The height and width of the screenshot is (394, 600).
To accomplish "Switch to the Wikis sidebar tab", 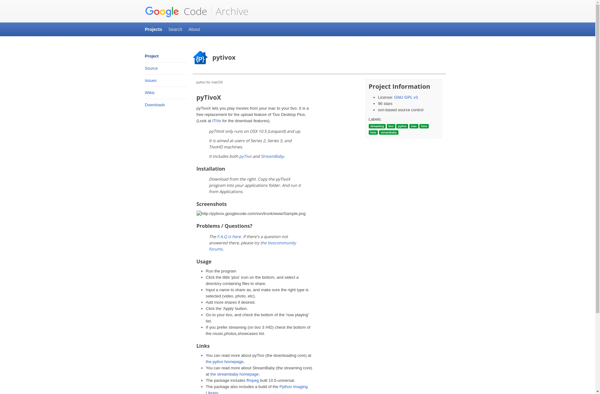I will (150, 93).
